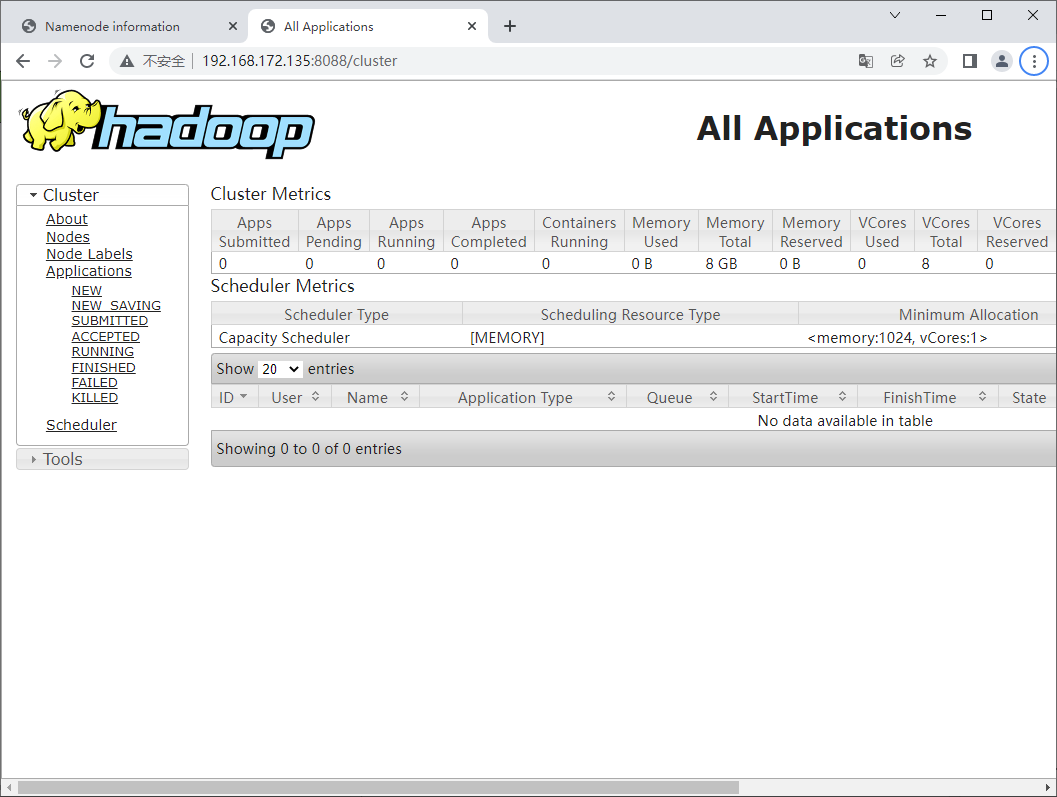Viewport: 1057px width, 797px height.
Task: Filter applications by SUBMITTED state
Action: (x=109, y=321)
